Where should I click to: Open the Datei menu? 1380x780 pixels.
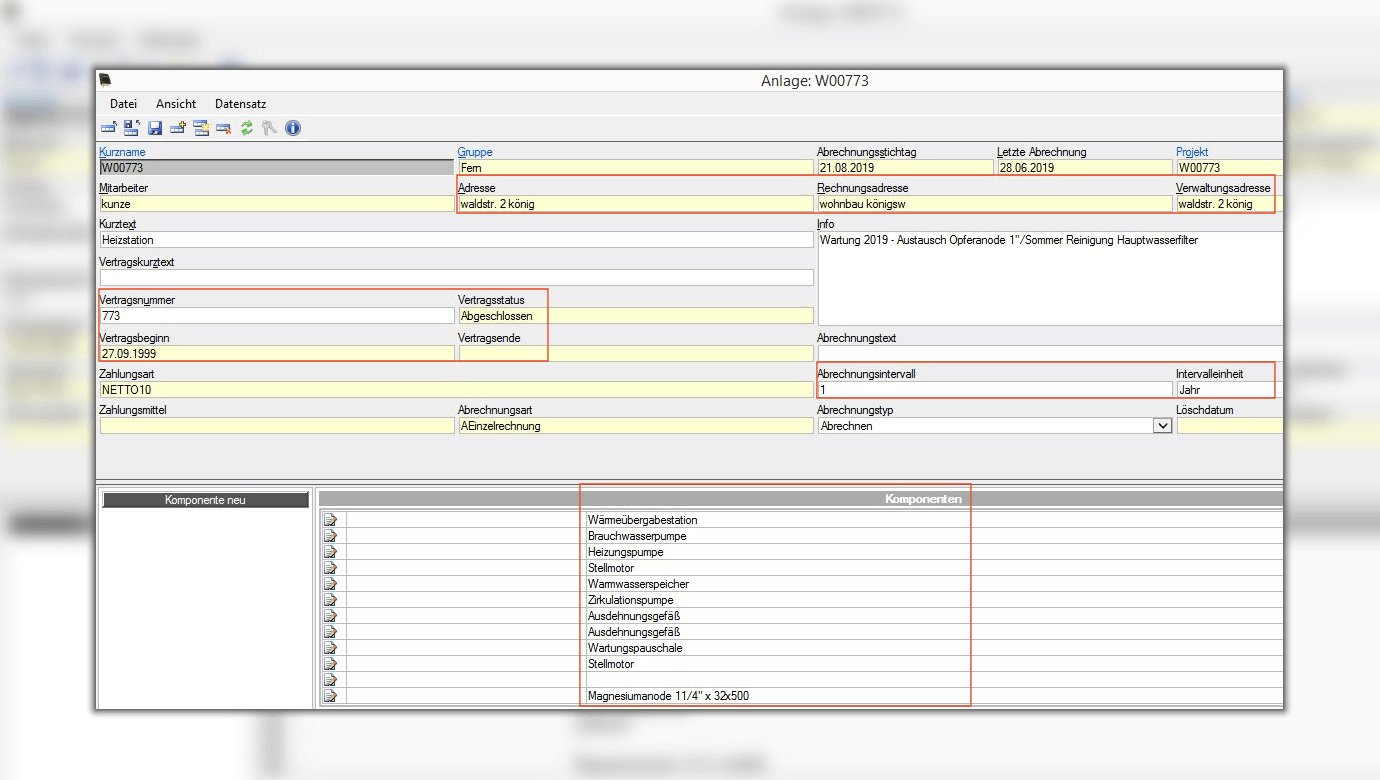click(x=123, y=104)
